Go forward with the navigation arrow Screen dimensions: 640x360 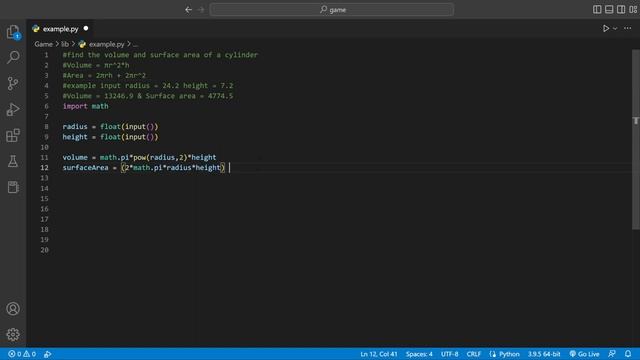tap(201, 9)
